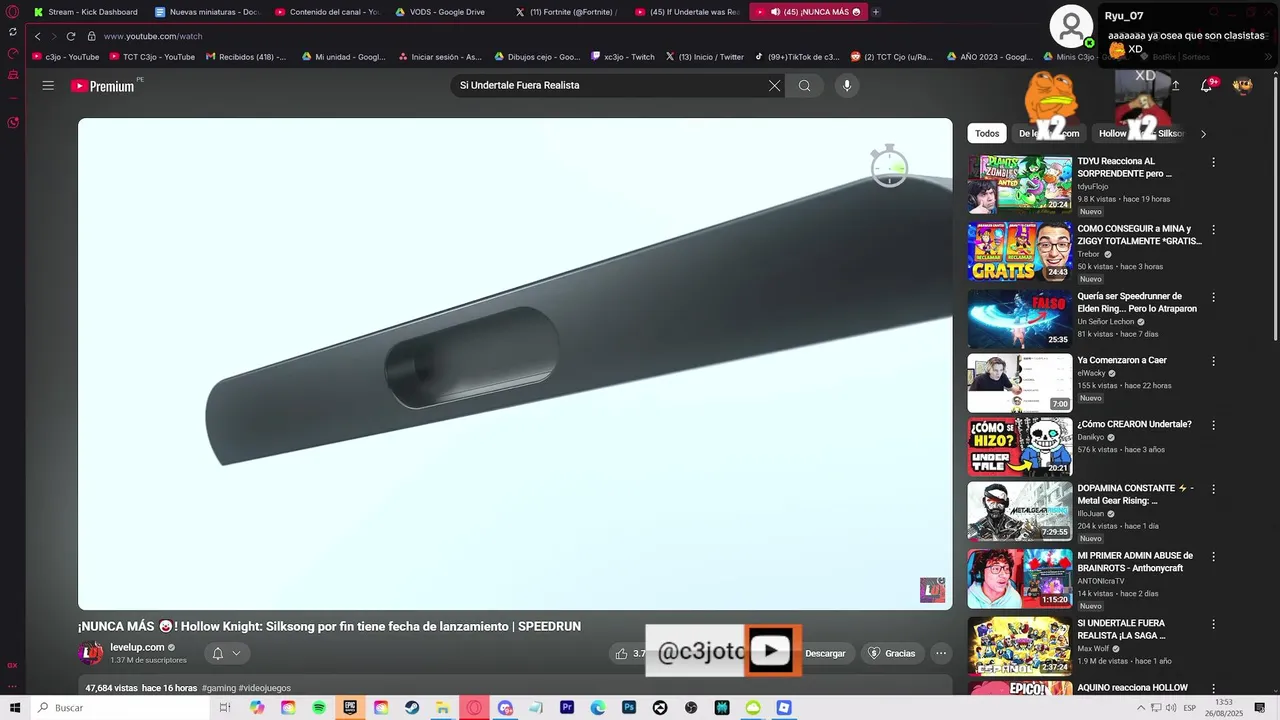Open YouTube notifications bell in header
The image size is (1280, 720).
1206,86
